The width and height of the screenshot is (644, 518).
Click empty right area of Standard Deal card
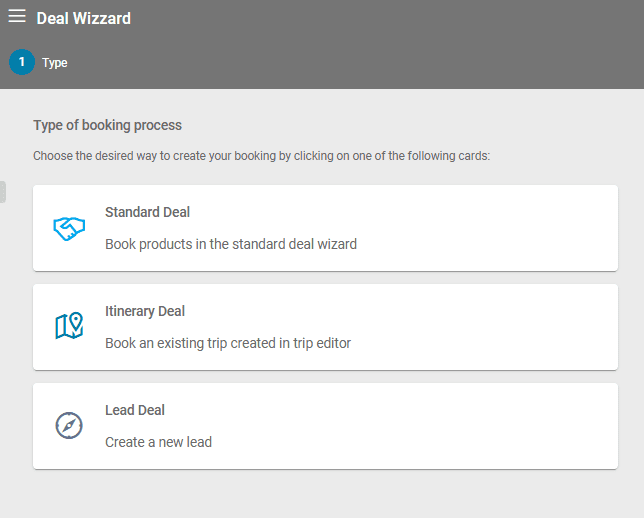tap(500, 228)
